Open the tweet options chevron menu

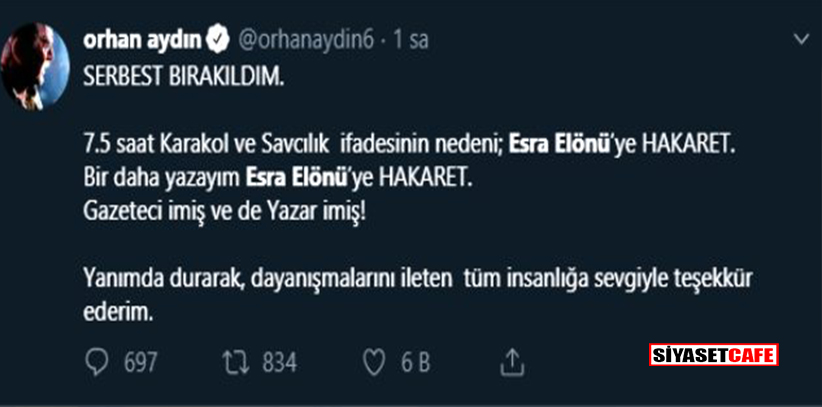point(801,41)
